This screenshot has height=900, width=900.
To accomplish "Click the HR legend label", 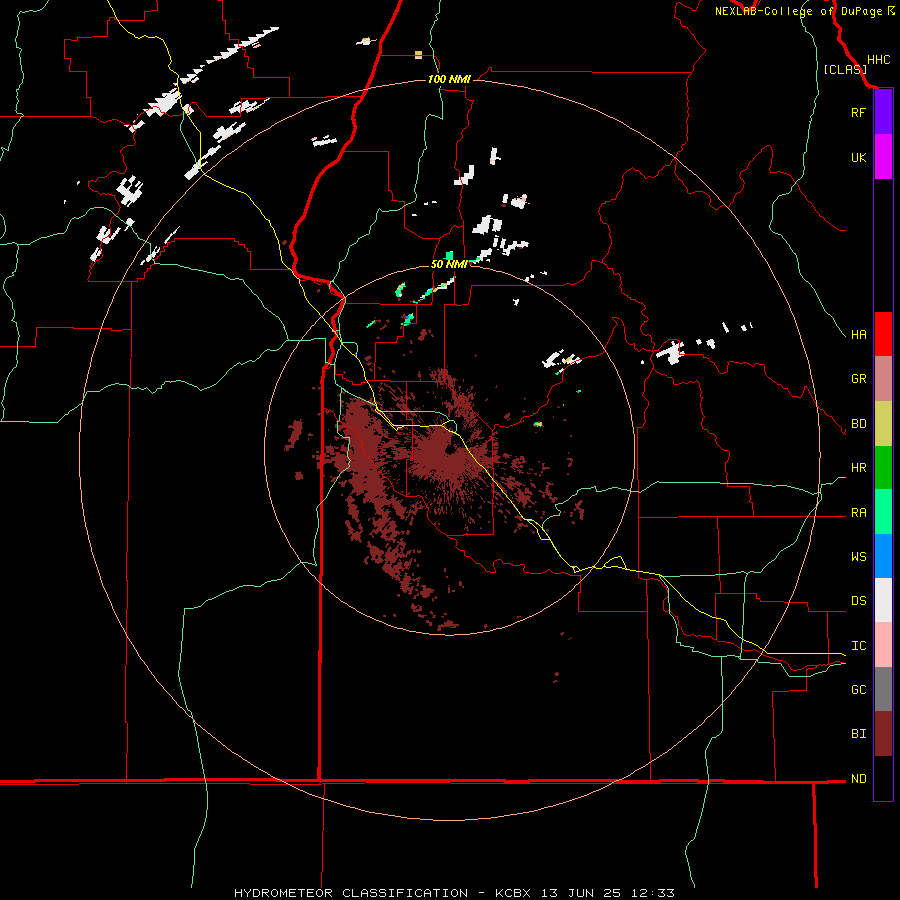I will coord(858,468).
